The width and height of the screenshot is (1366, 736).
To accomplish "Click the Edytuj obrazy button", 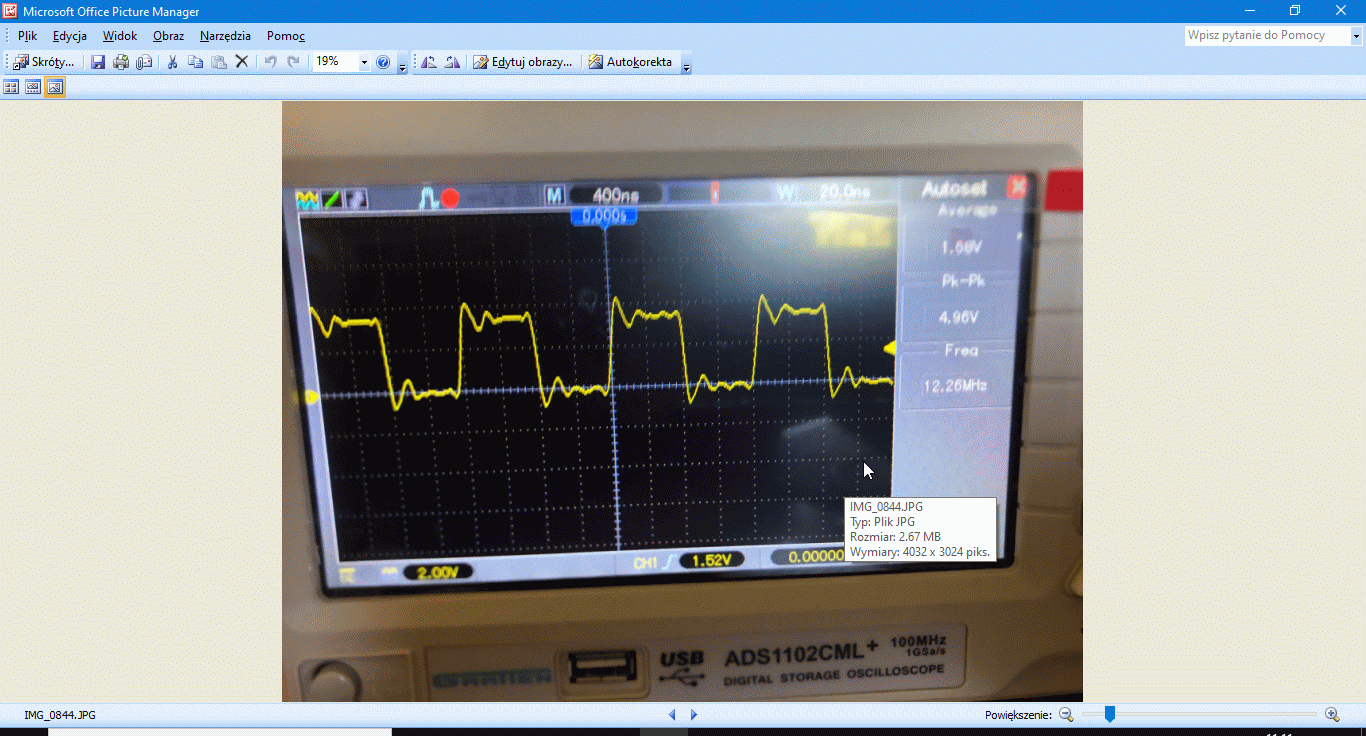I will pyautogui.click(x=523, y=62).
